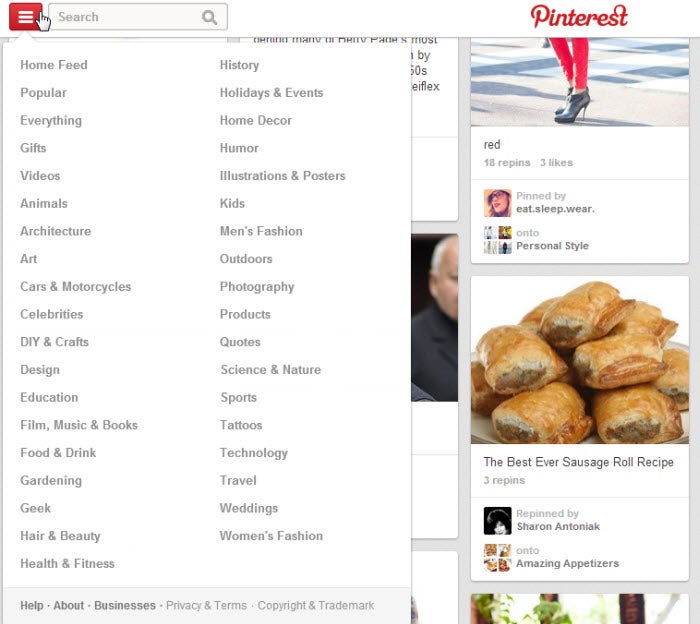
Task: Open Holidays & Events category
Action: (x=271, y=93)
